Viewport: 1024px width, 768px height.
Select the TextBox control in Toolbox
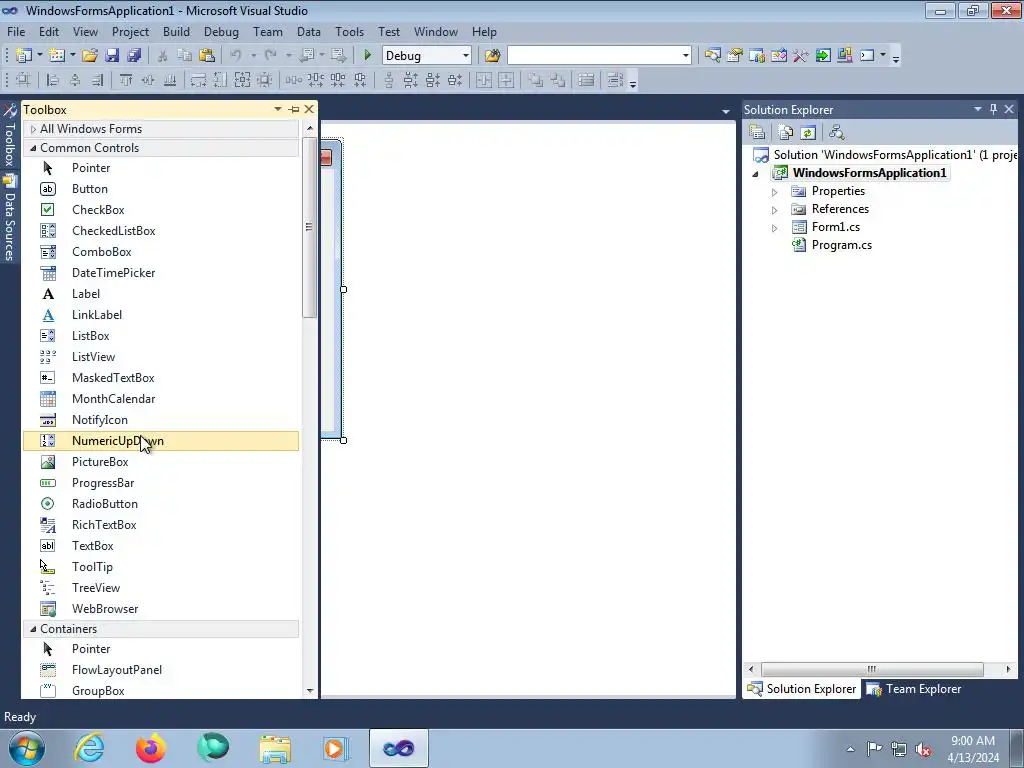[161, 545]
